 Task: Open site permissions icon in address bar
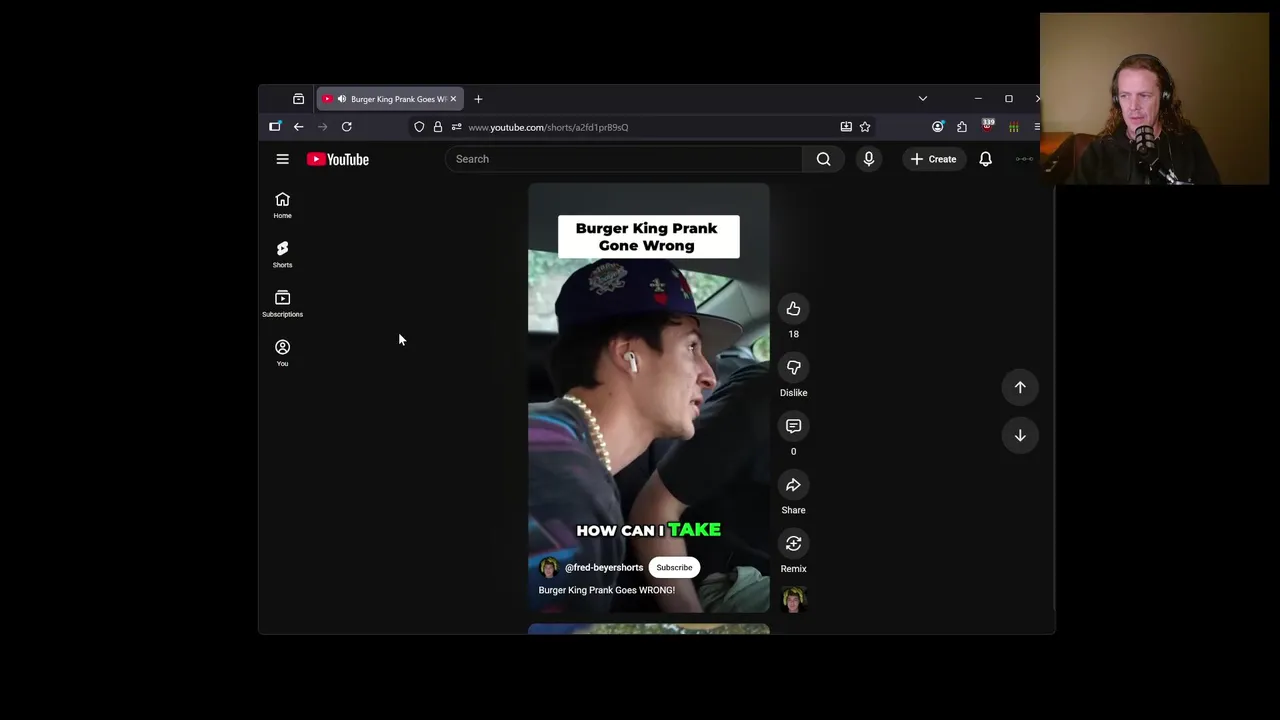(x=456, y=127)
